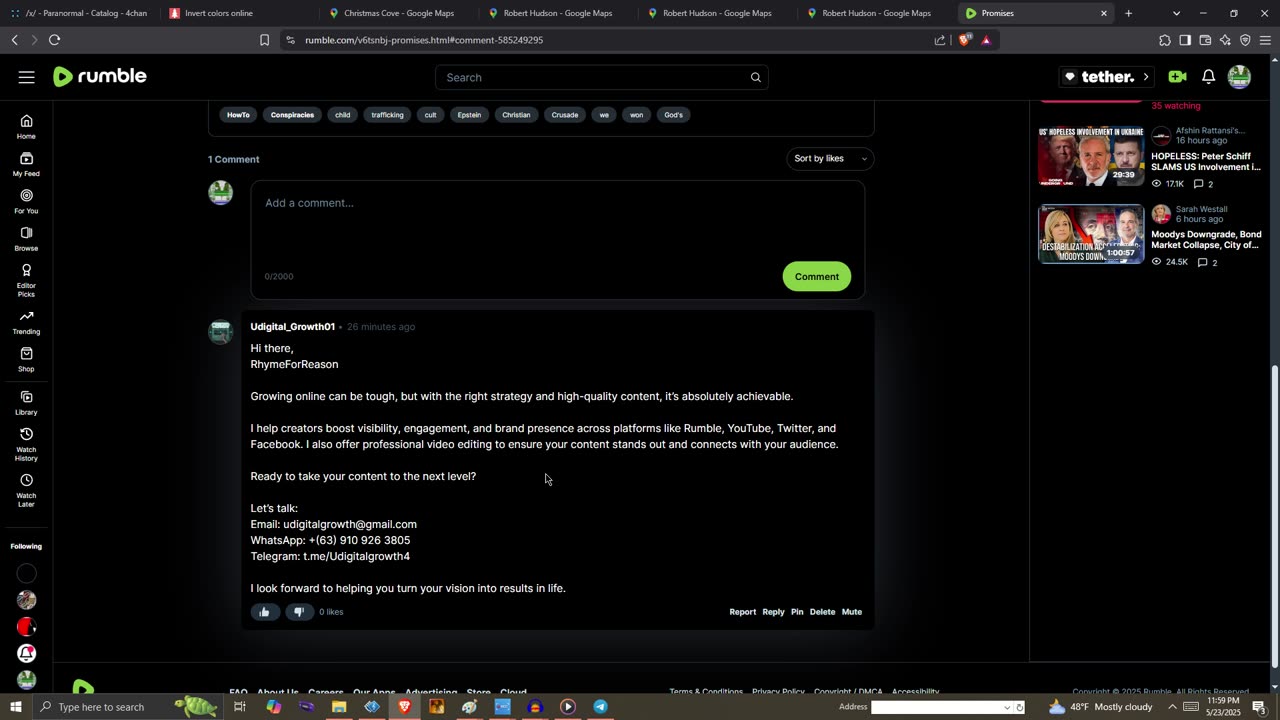The height and width of the screenshot is (720, 1280).
Task: Mute the Udigital_Growth01 commenter
Action: click(x=852, y=612)
